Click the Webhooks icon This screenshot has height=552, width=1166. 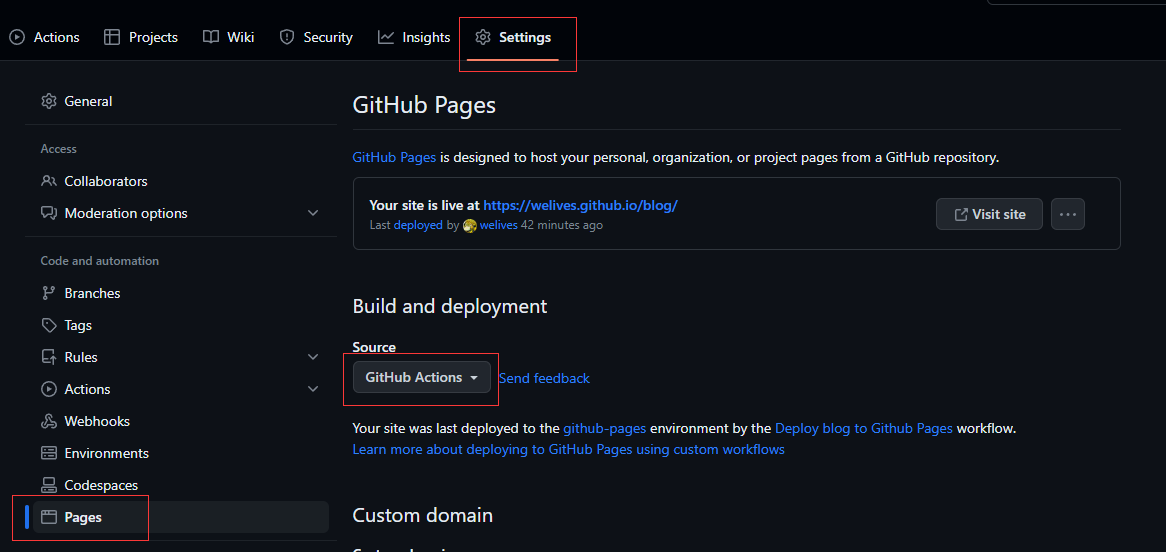click(49, 421)
